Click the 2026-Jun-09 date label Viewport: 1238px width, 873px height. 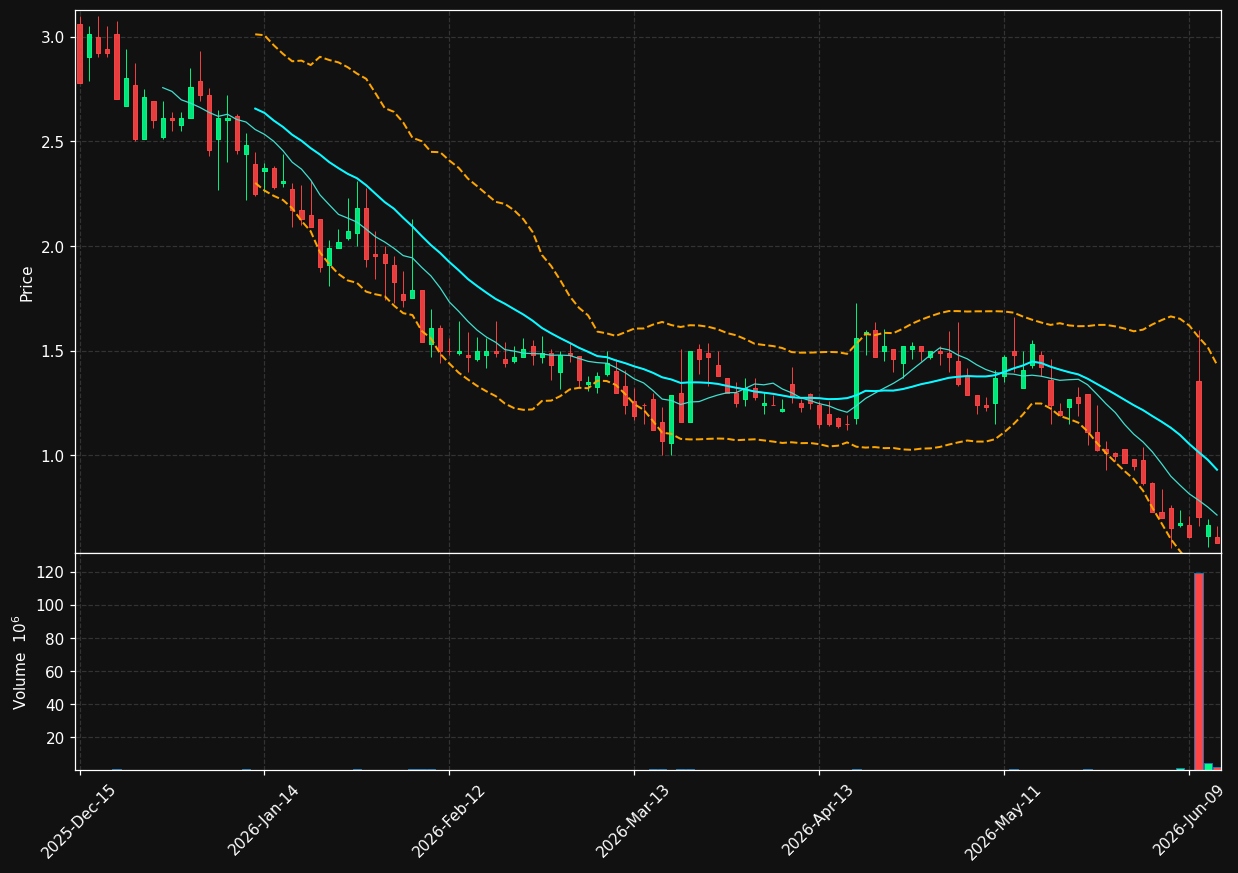pos(1189,822)
